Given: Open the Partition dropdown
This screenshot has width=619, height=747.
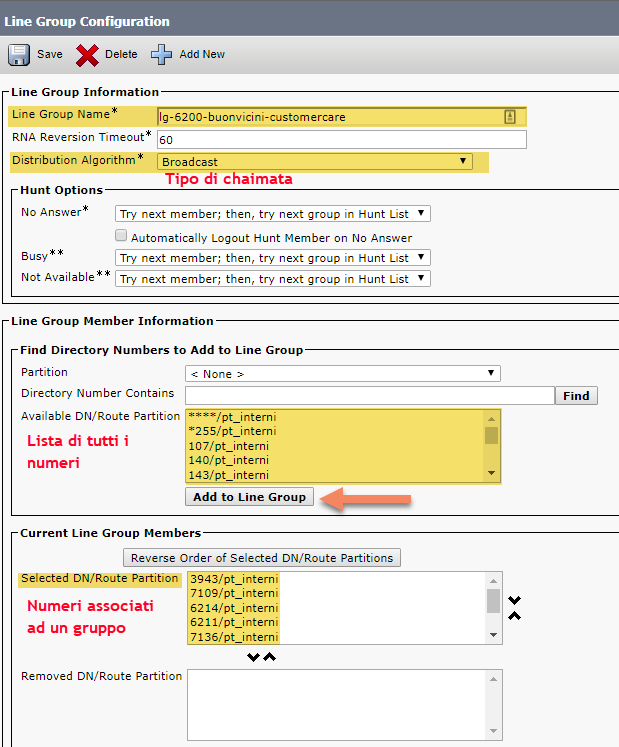Looking at the screenshot, I should (x=343, y=374).
